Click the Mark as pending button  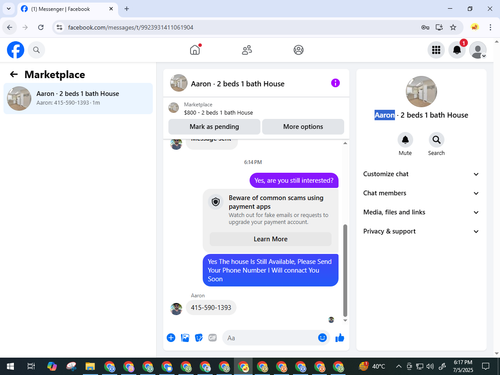click(x=214, y=127)
